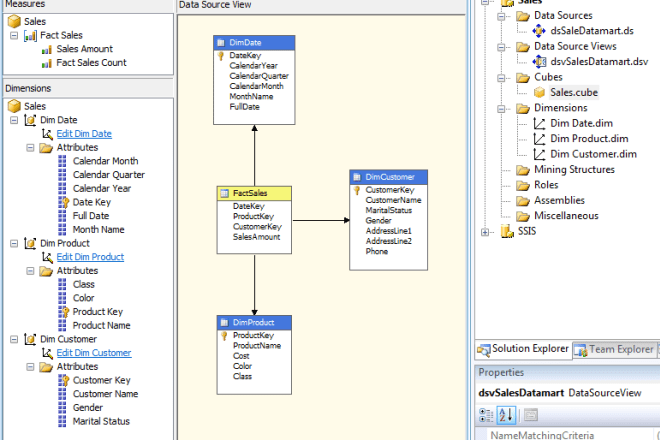
Task: Switch to the Team Explorer tab
Action: (x=615, y=350)
